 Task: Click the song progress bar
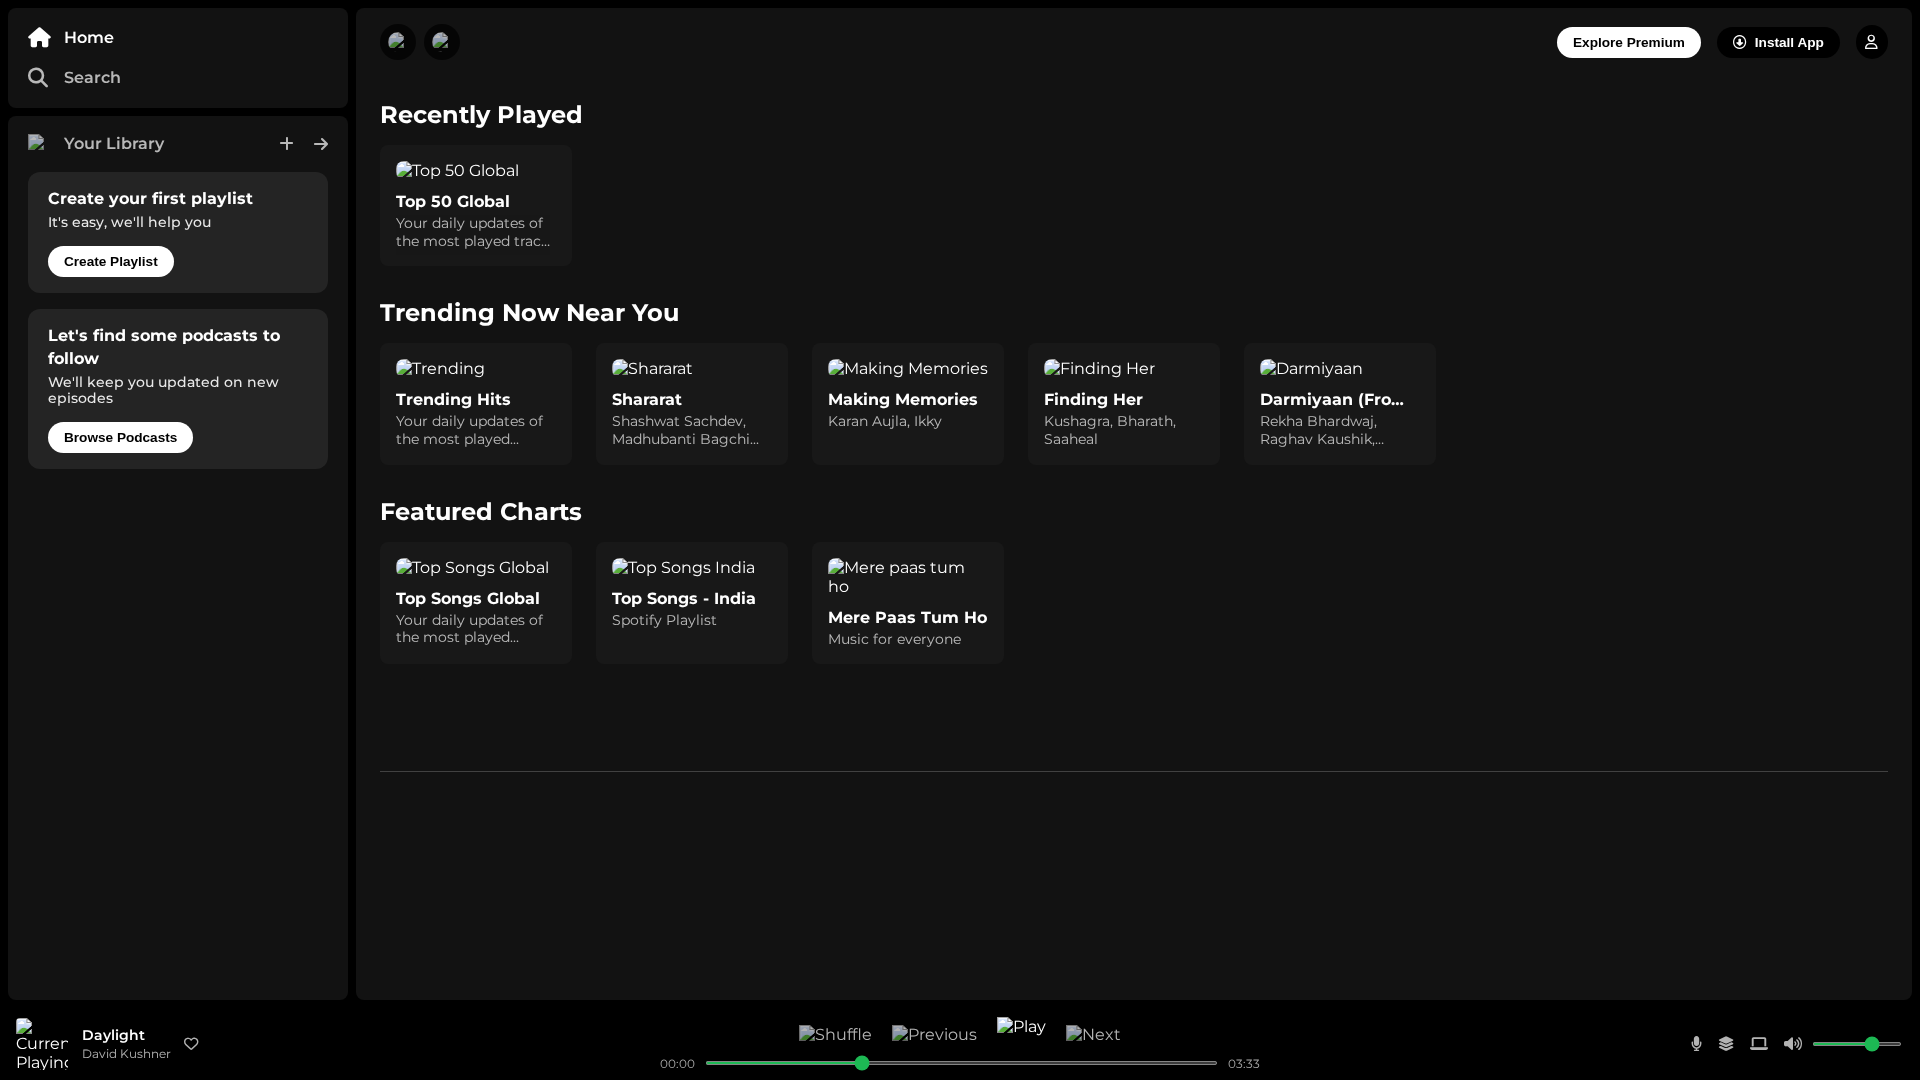tap(961, 1063)
